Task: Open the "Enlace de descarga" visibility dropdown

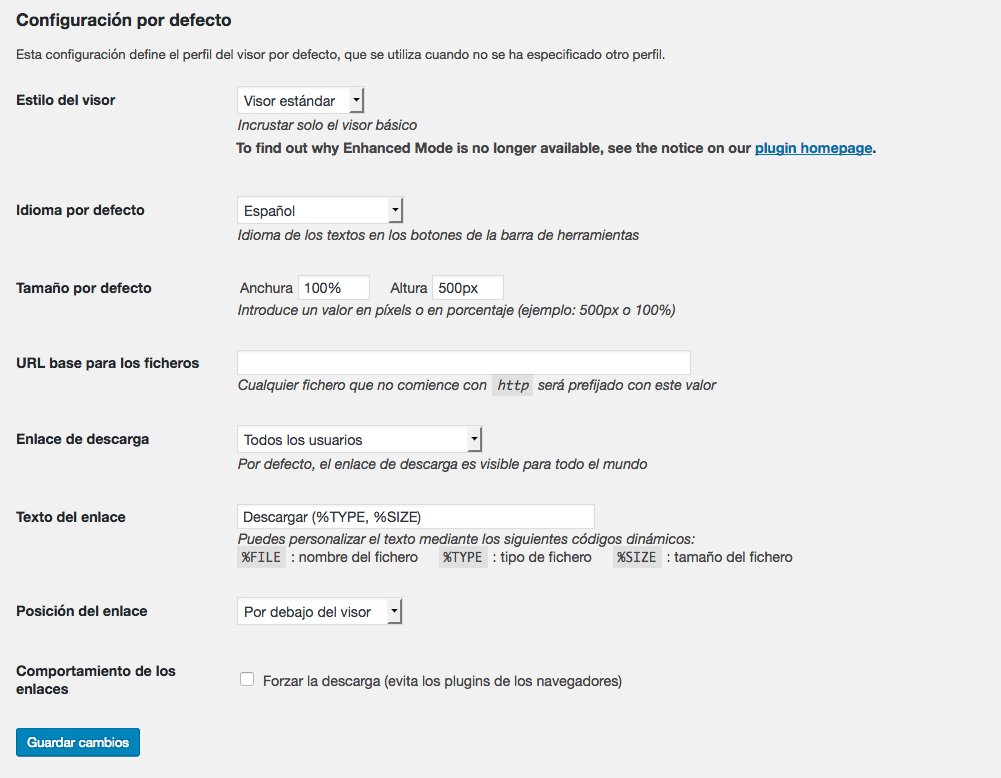Action: [x=358, y=439]
